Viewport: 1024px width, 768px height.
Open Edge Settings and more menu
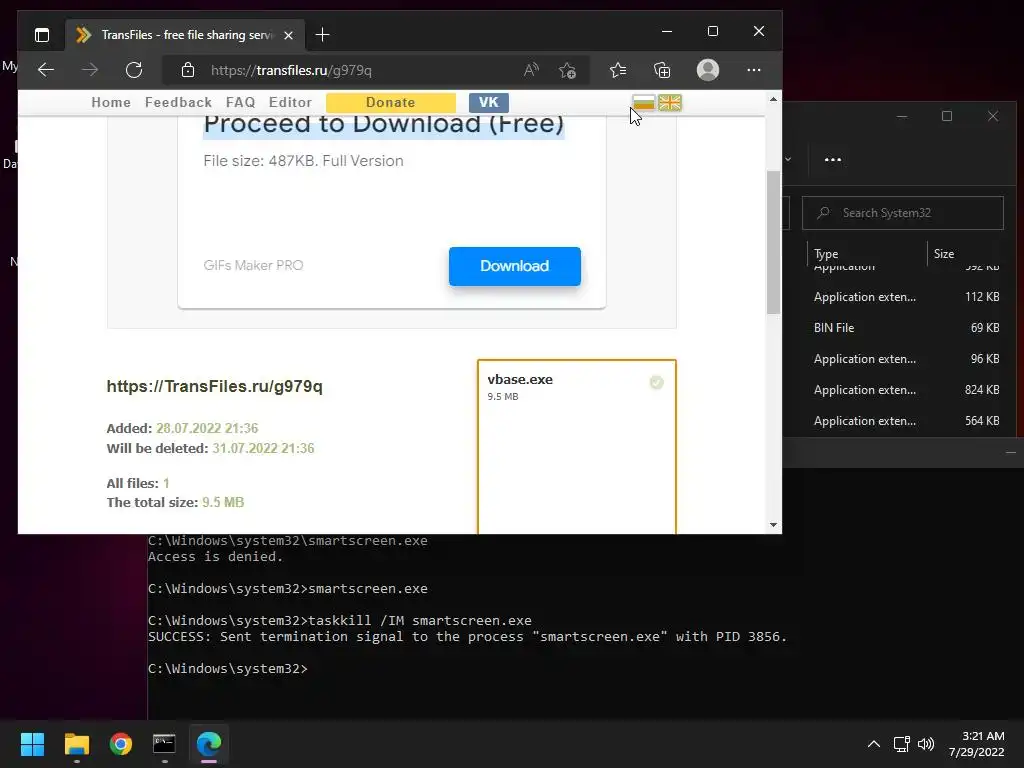(x=754, y=70)
